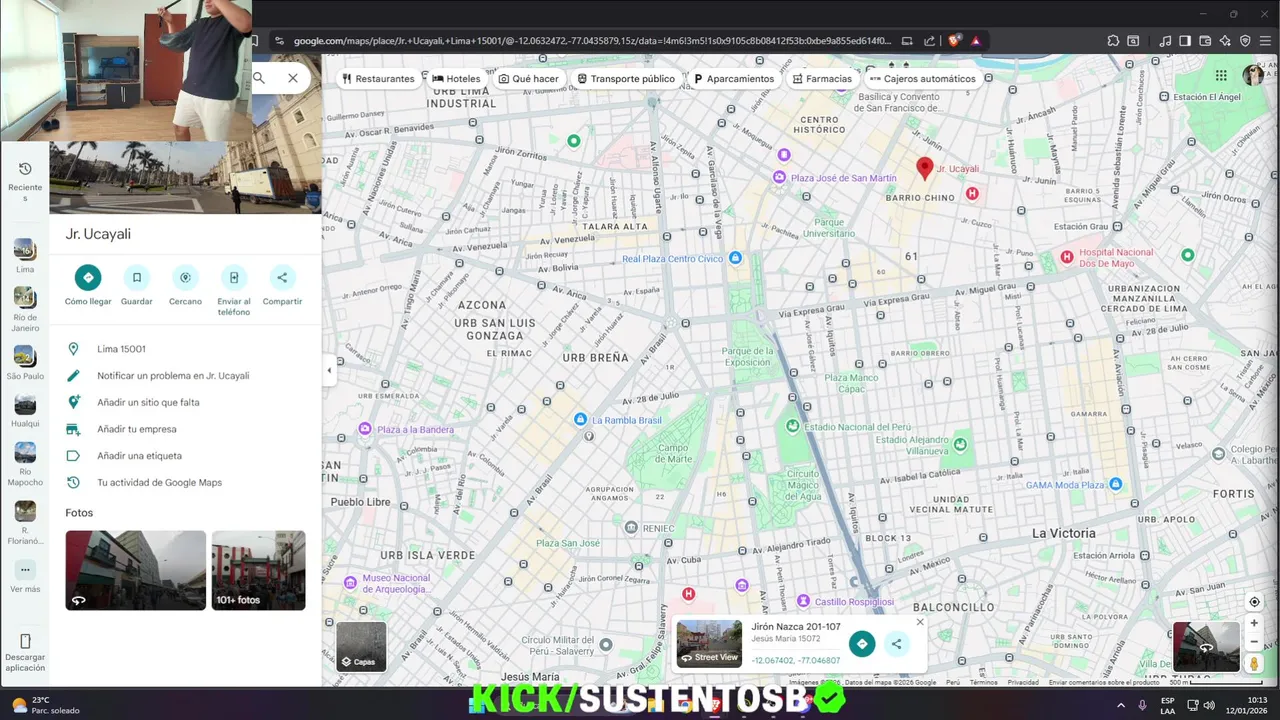Toggle the Brave sidebar panel icon
The width and height of the screenshot is (1280, 720).
1185,41
